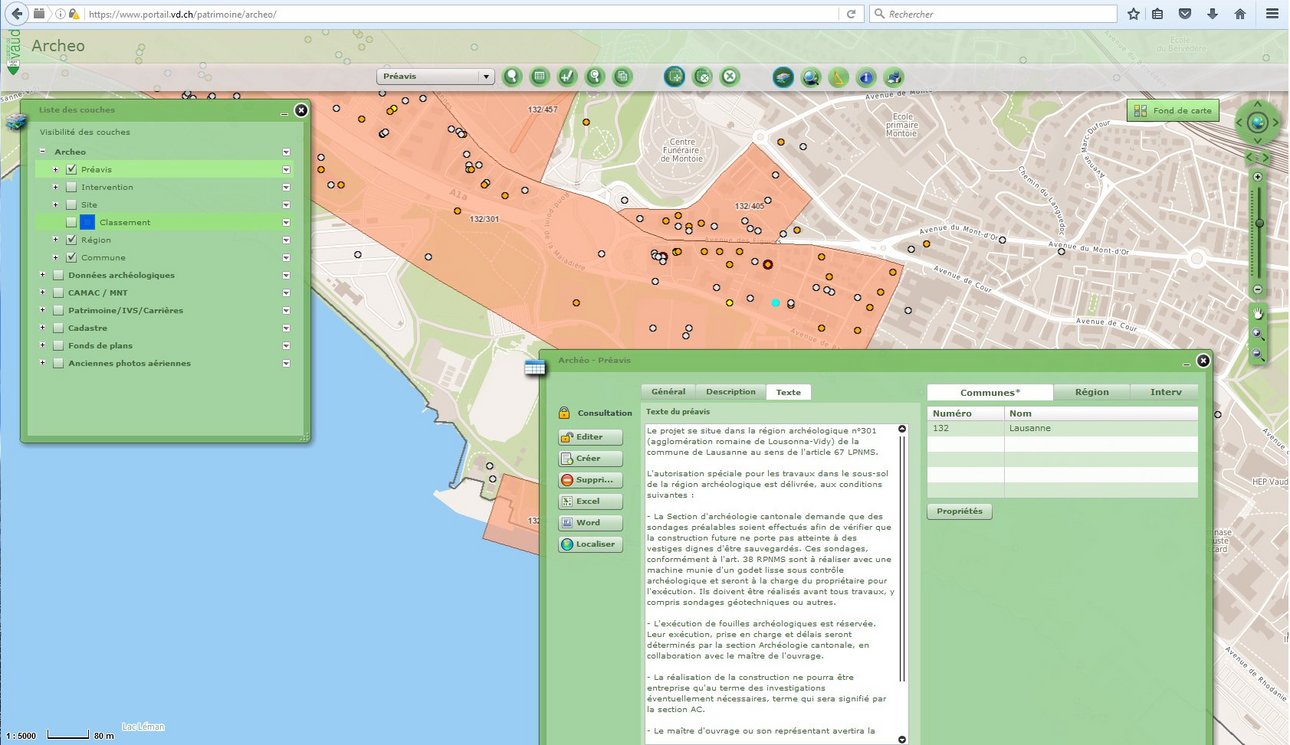This screenshot has height=745, width=1290.
Task: Toggle the Cadastre layer checkbox
Action: 58,328
